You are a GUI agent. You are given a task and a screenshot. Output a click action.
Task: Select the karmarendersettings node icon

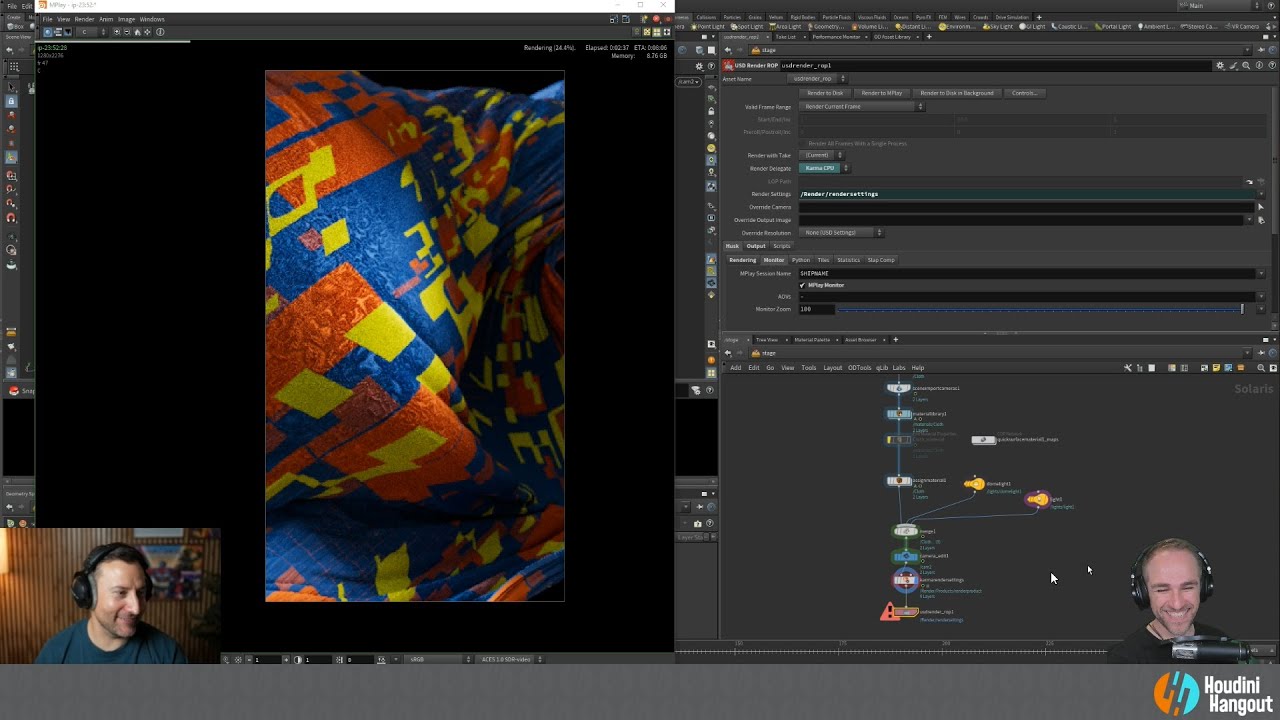(x=904, y=580)
